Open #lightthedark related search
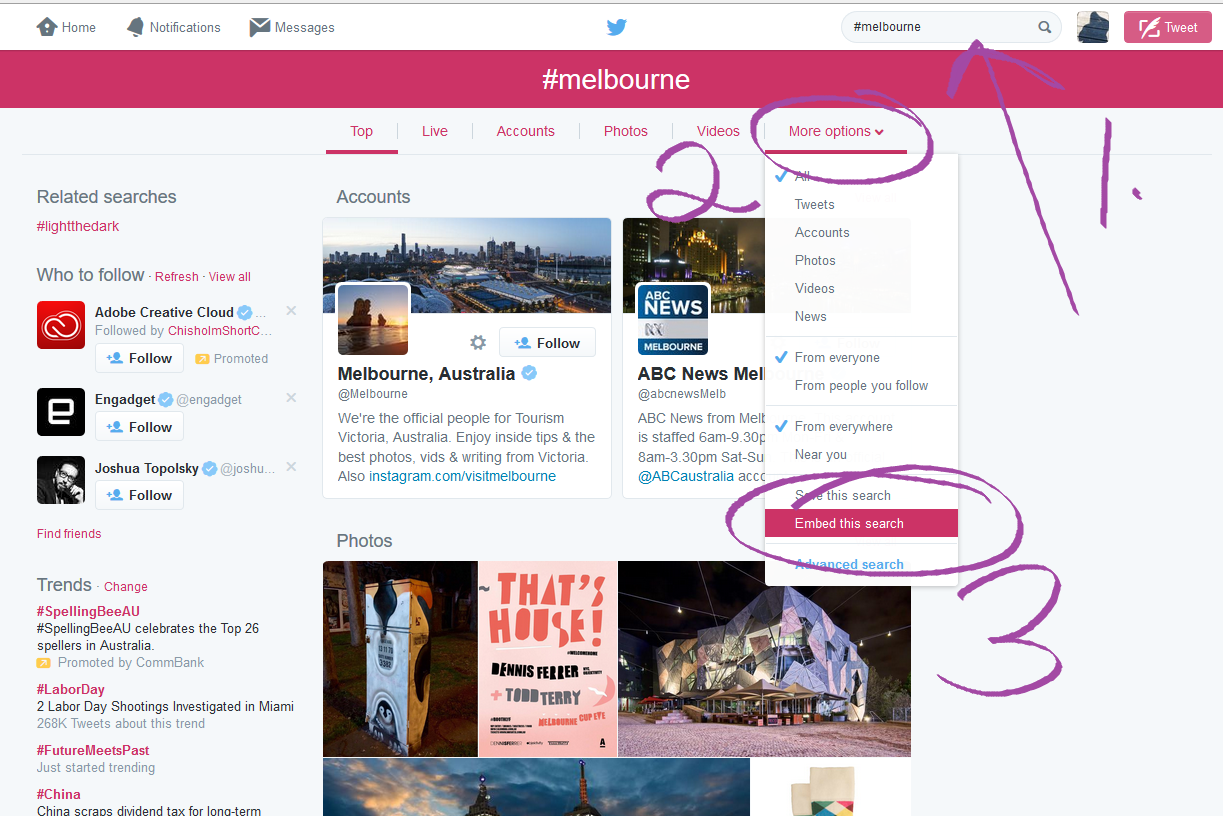1223x816 pixels. pos(78,226)
